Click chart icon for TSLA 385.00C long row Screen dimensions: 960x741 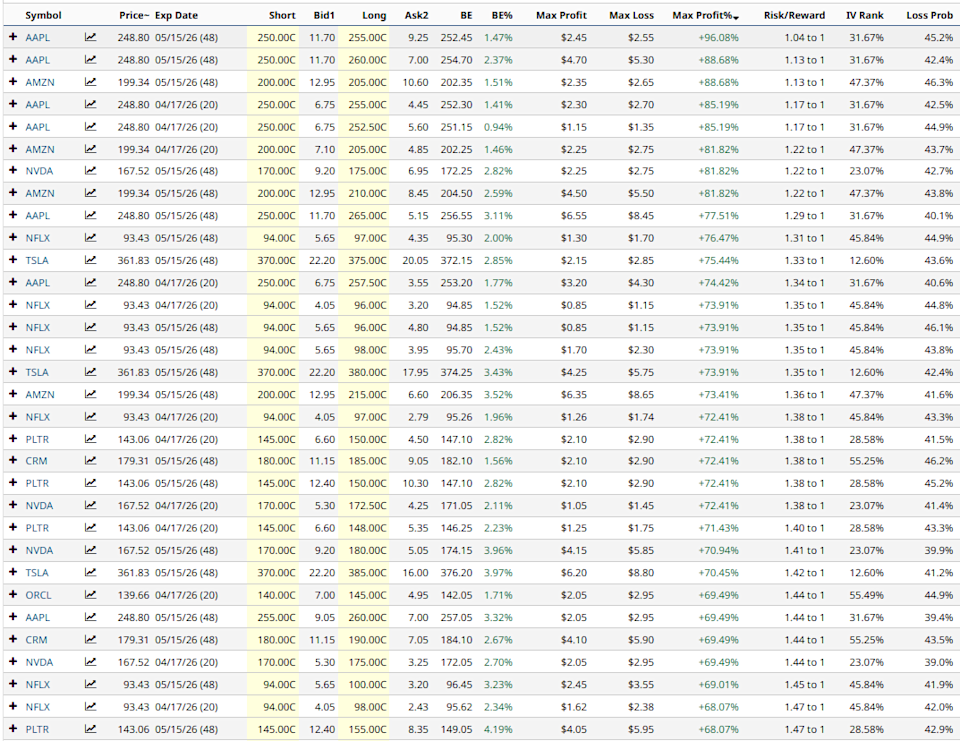tap(91, 573)
